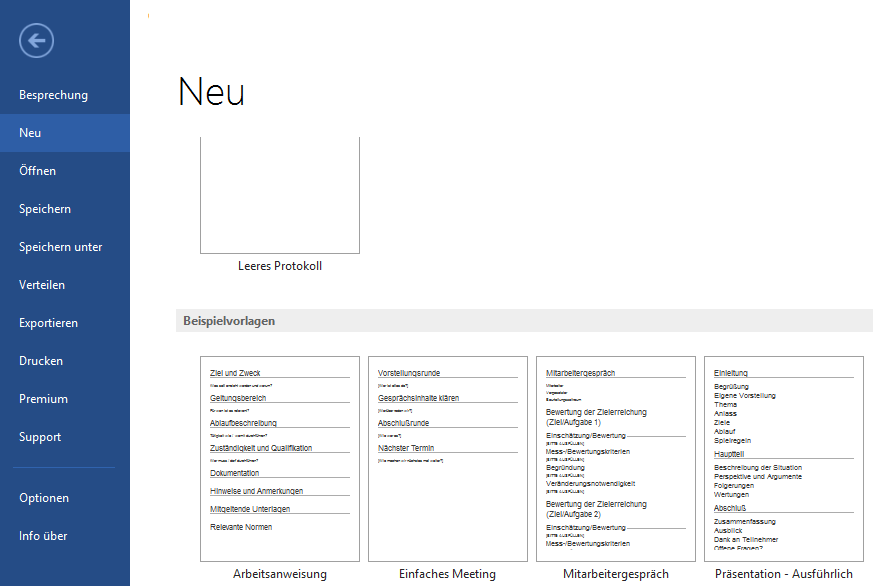Click the Beispielvorlagen section header
The width and height of the screenshot is (880, 586).
[x=229, y=321]
